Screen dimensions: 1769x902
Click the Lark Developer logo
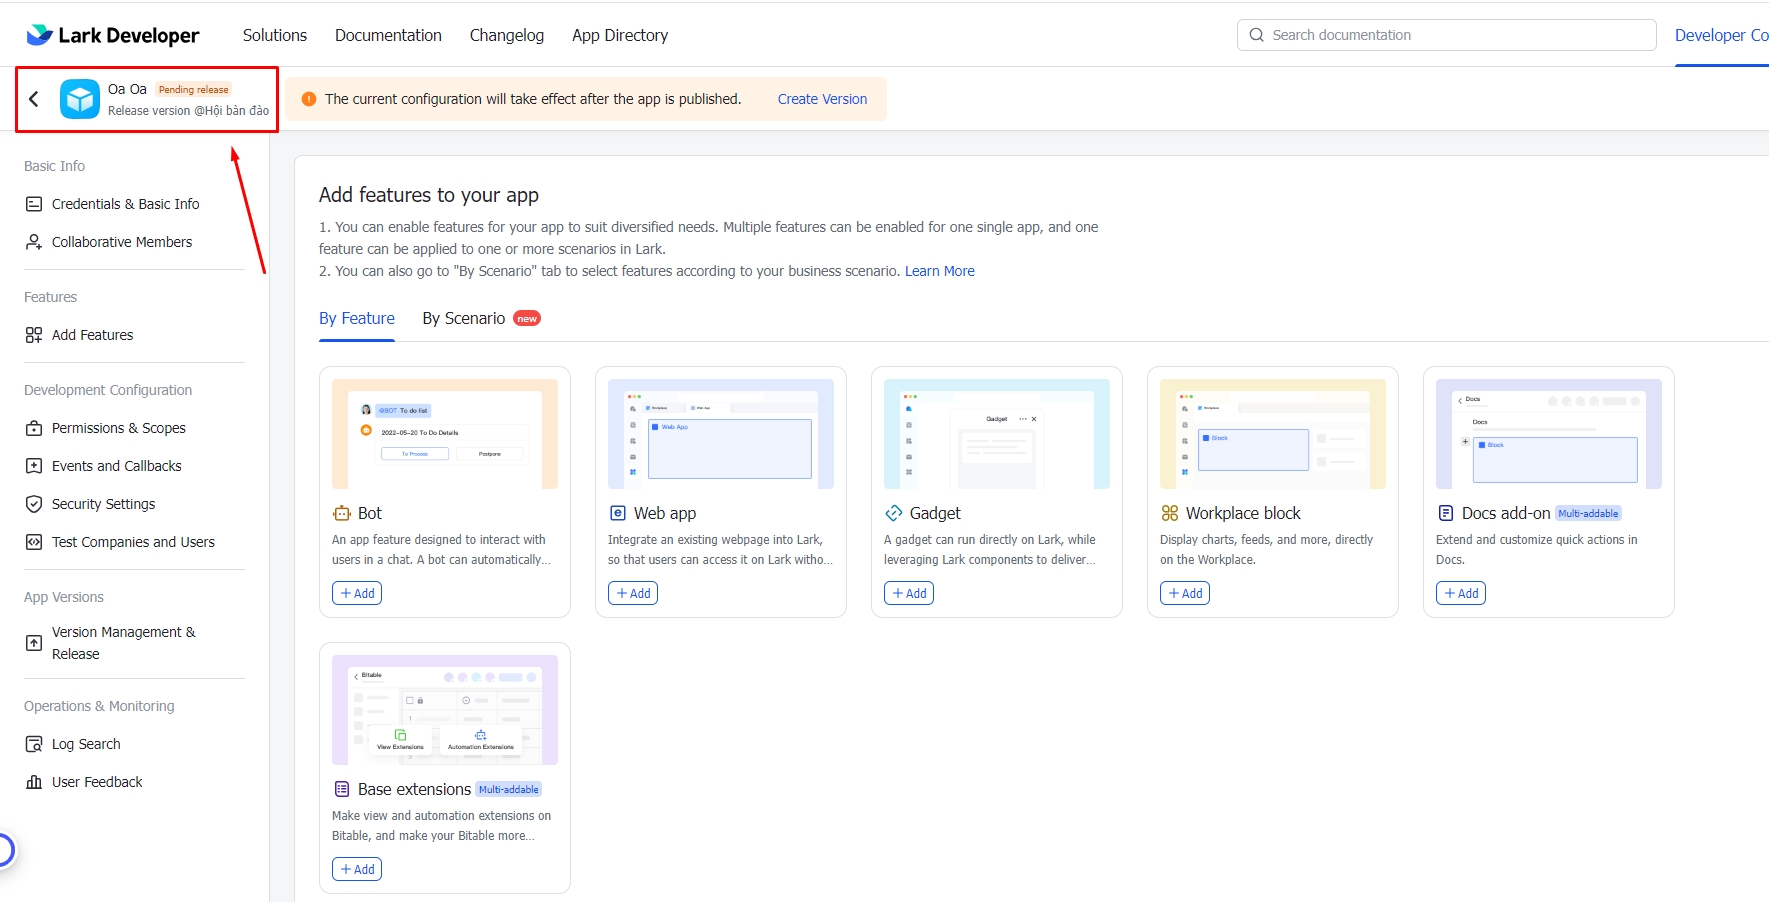[x=113, y=35]
